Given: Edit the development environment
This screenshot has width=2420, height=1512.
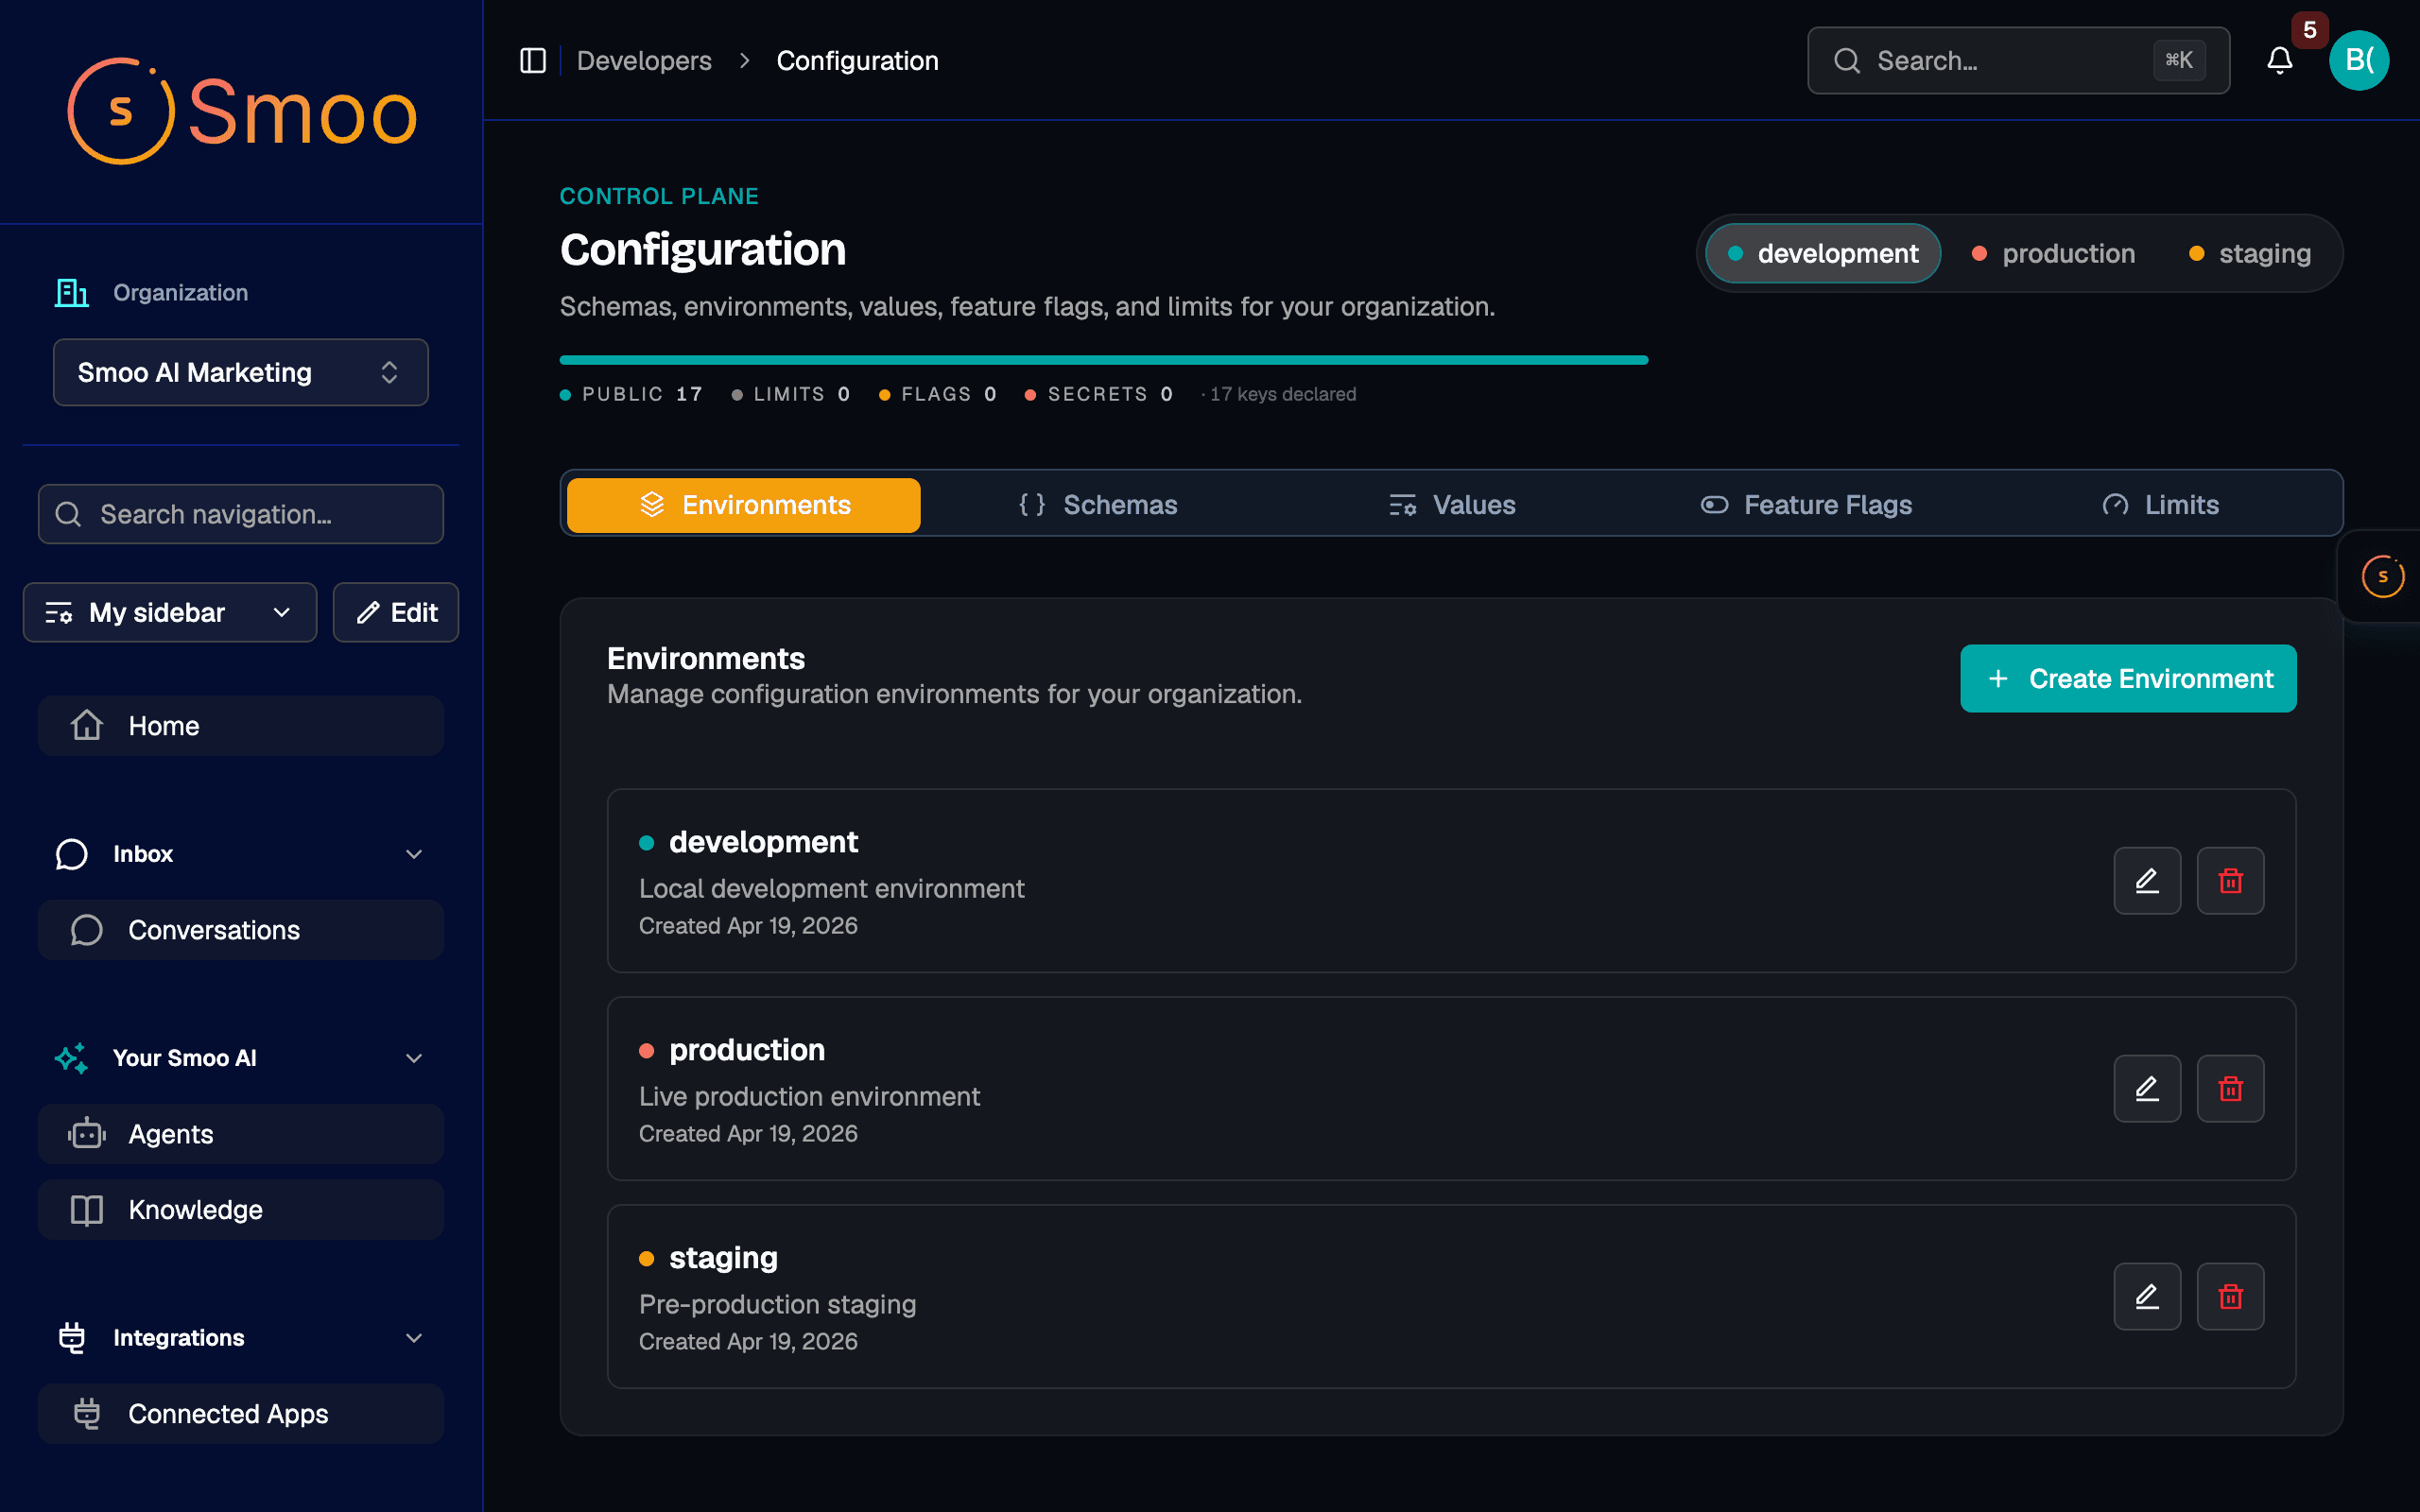Looking at the screenshot, I should coord(2147,881).
